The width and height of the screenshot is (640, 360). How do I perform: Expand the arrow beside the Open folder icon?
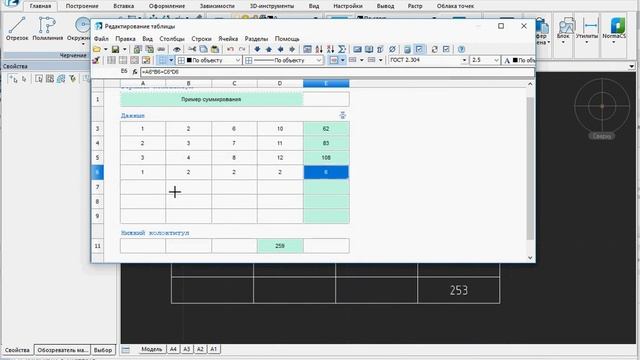click(105, 49)
